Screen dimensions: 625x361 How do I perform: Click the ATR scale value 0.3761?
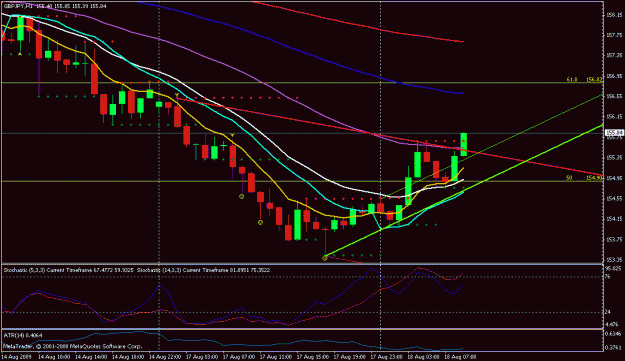click(614, 347)
